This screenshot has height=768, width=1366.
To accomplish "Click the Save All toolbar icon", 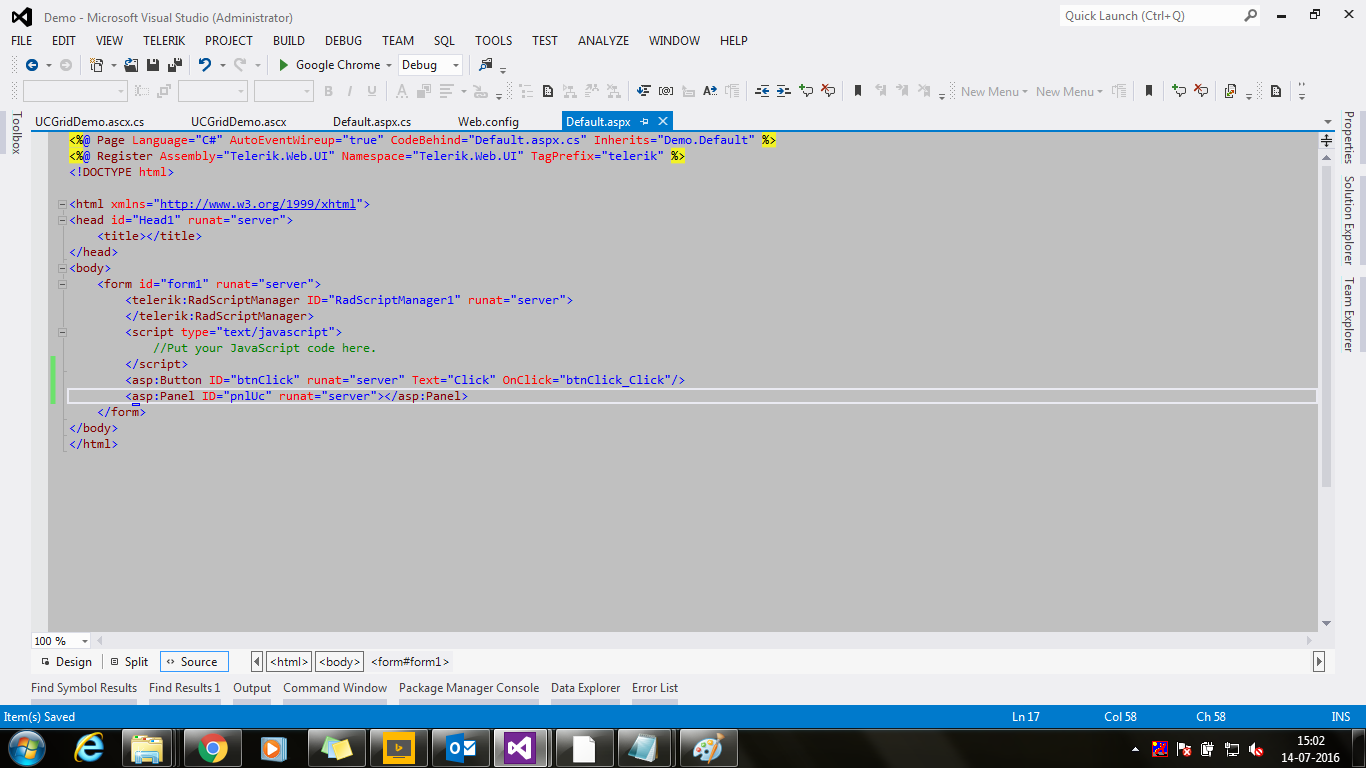I will click(174, 65).
